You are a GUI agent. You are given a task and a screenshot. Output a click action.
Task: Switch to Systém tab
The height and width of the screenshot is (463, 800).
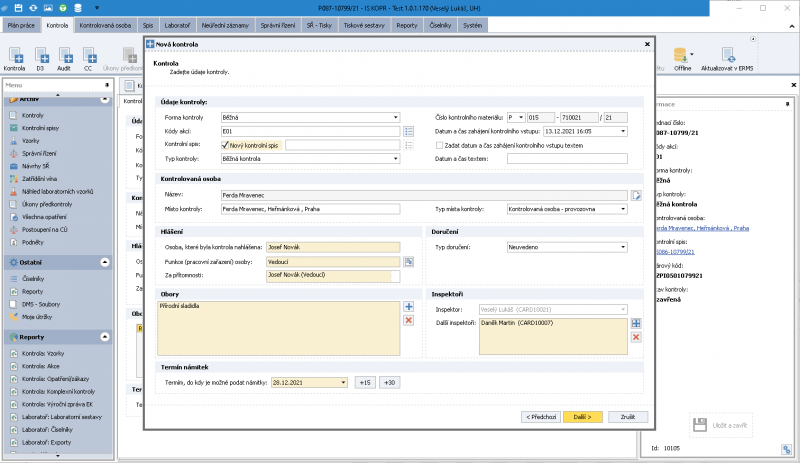coord(472,25)
